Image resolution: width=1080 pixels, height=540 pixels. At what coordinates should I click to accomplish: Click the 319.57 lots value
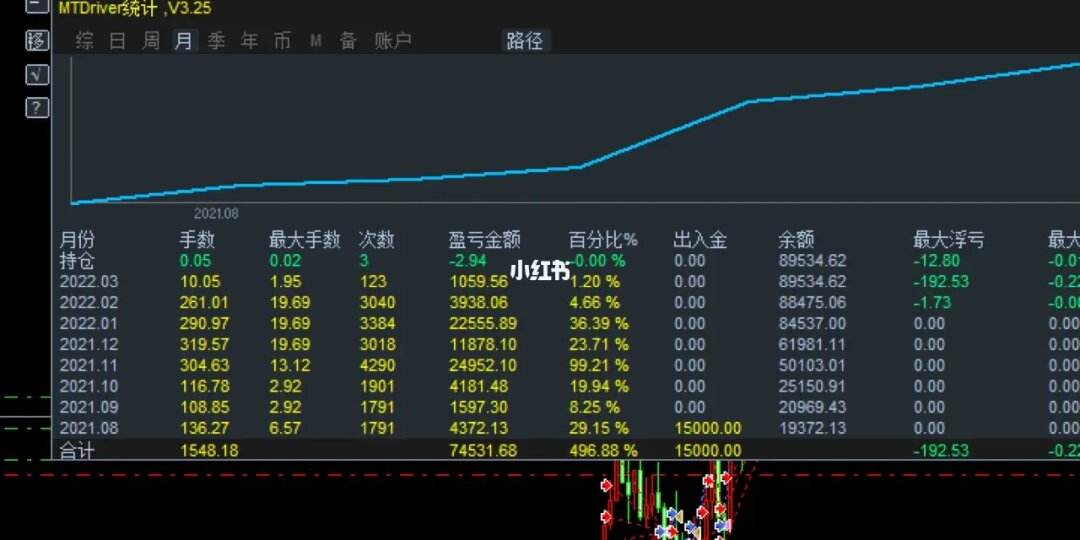(x=205, y=344)
